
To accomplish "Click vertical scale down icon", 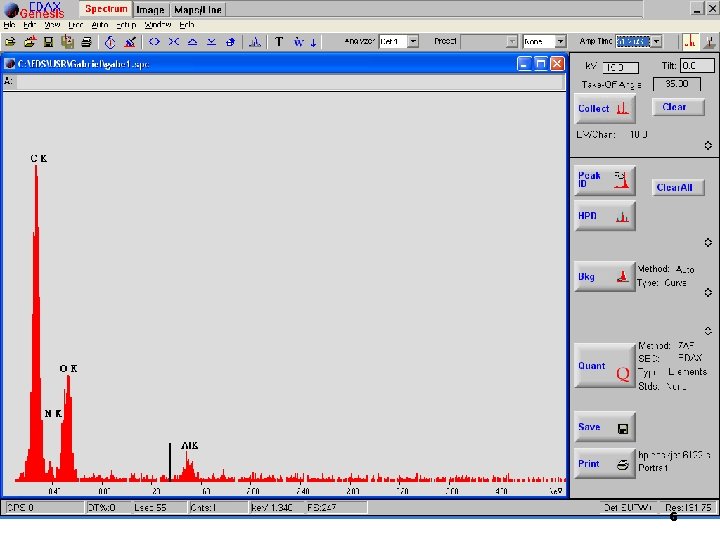I will [211, 42].
